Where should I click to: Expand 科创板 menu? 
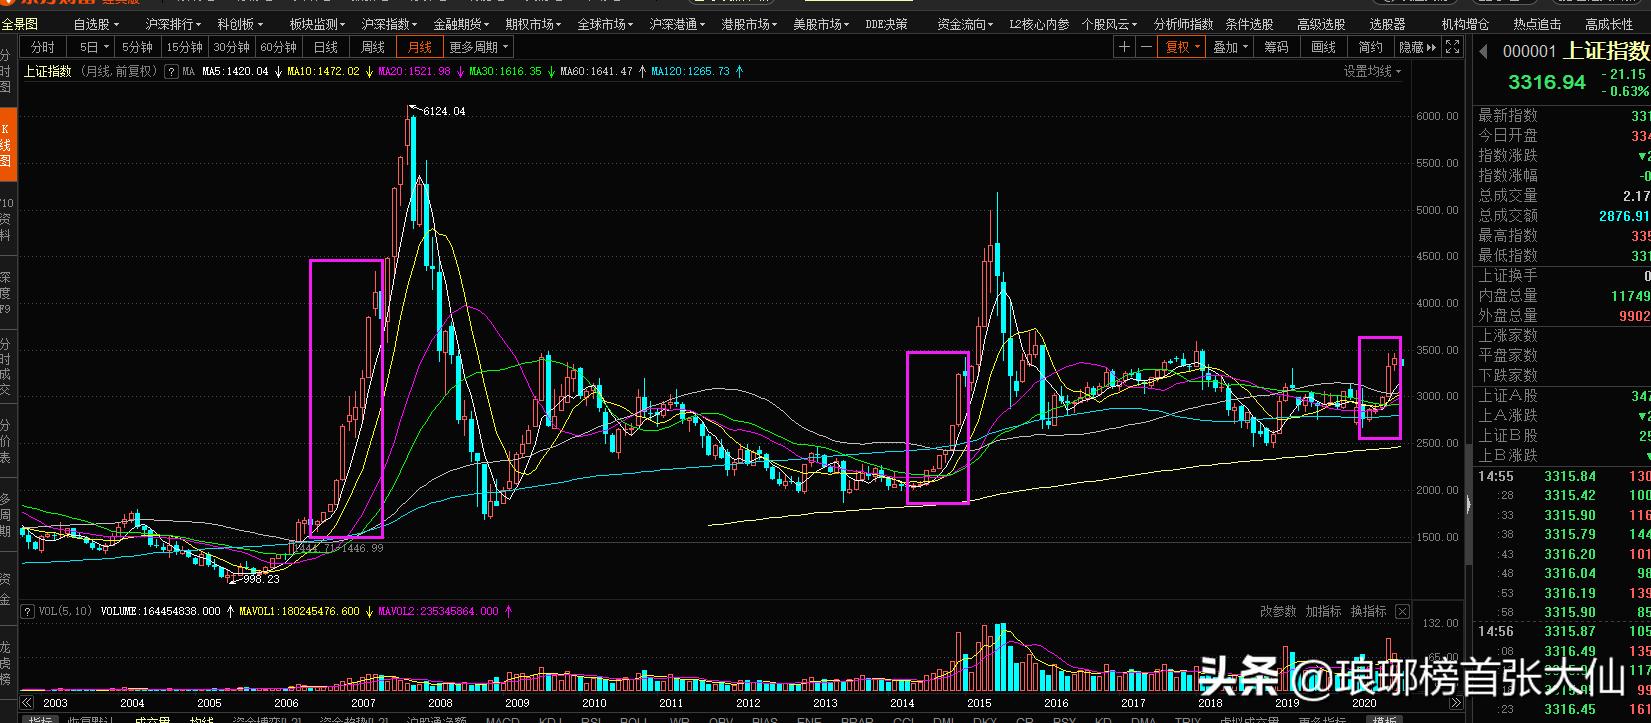pyautogui.click(x=240, y=23)
